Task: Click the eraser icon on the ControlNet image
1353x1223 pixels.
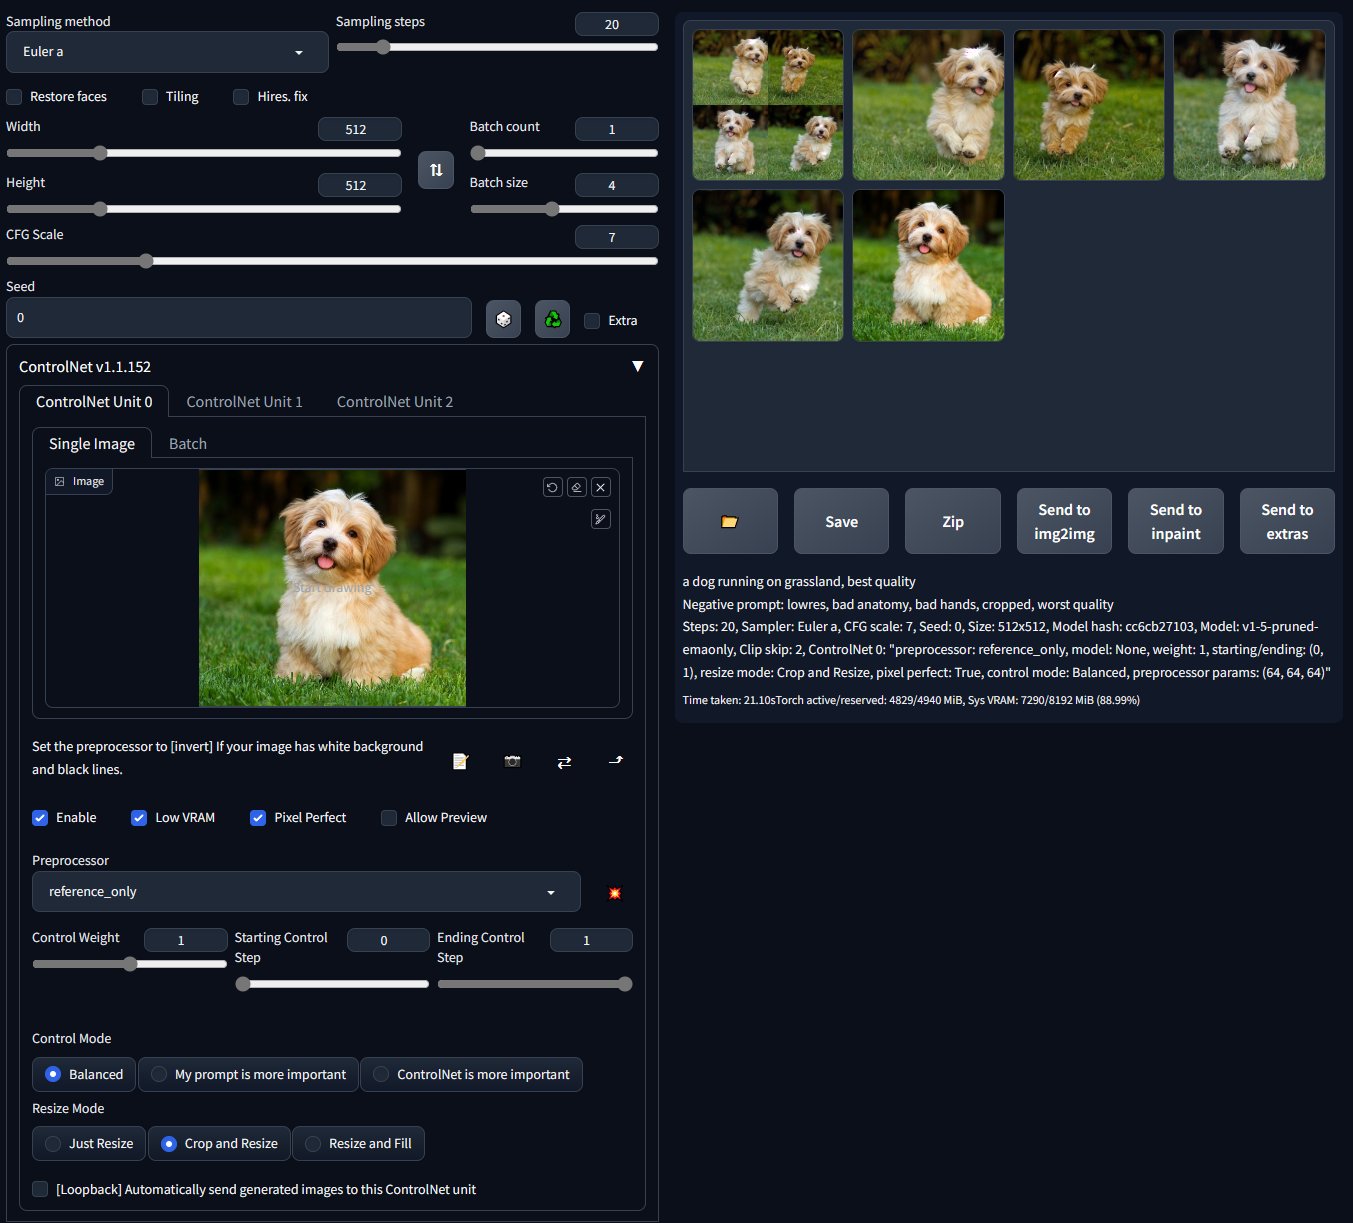Action: pos(576,487)
